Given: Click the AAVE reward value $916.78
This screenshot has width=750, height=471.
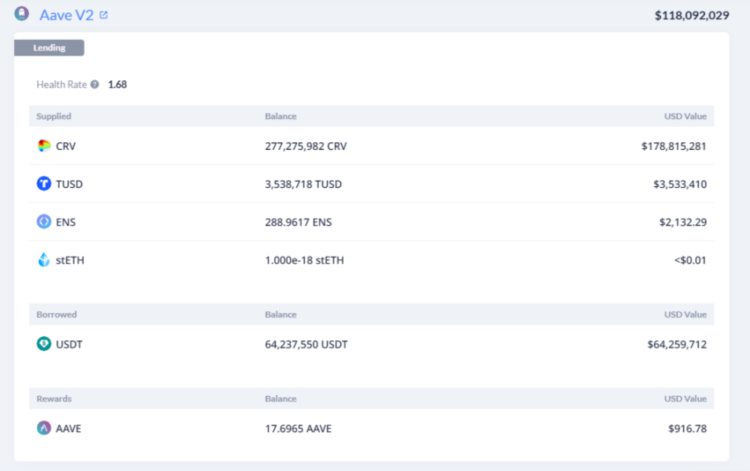Looking at the screenshot, I should click(687, 428).
